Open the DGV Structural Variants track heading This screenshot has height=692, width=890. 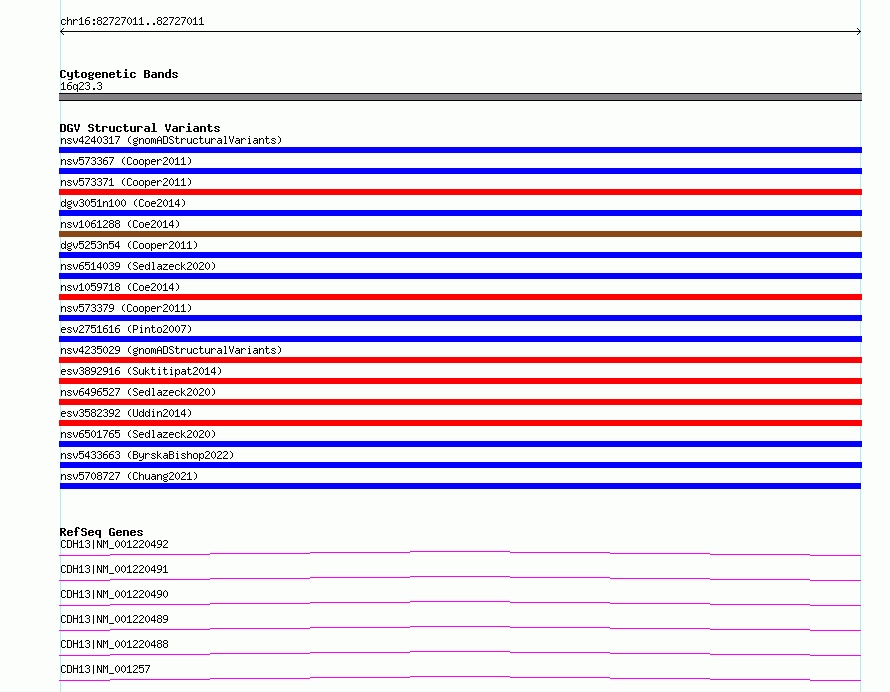coord(140,128)
